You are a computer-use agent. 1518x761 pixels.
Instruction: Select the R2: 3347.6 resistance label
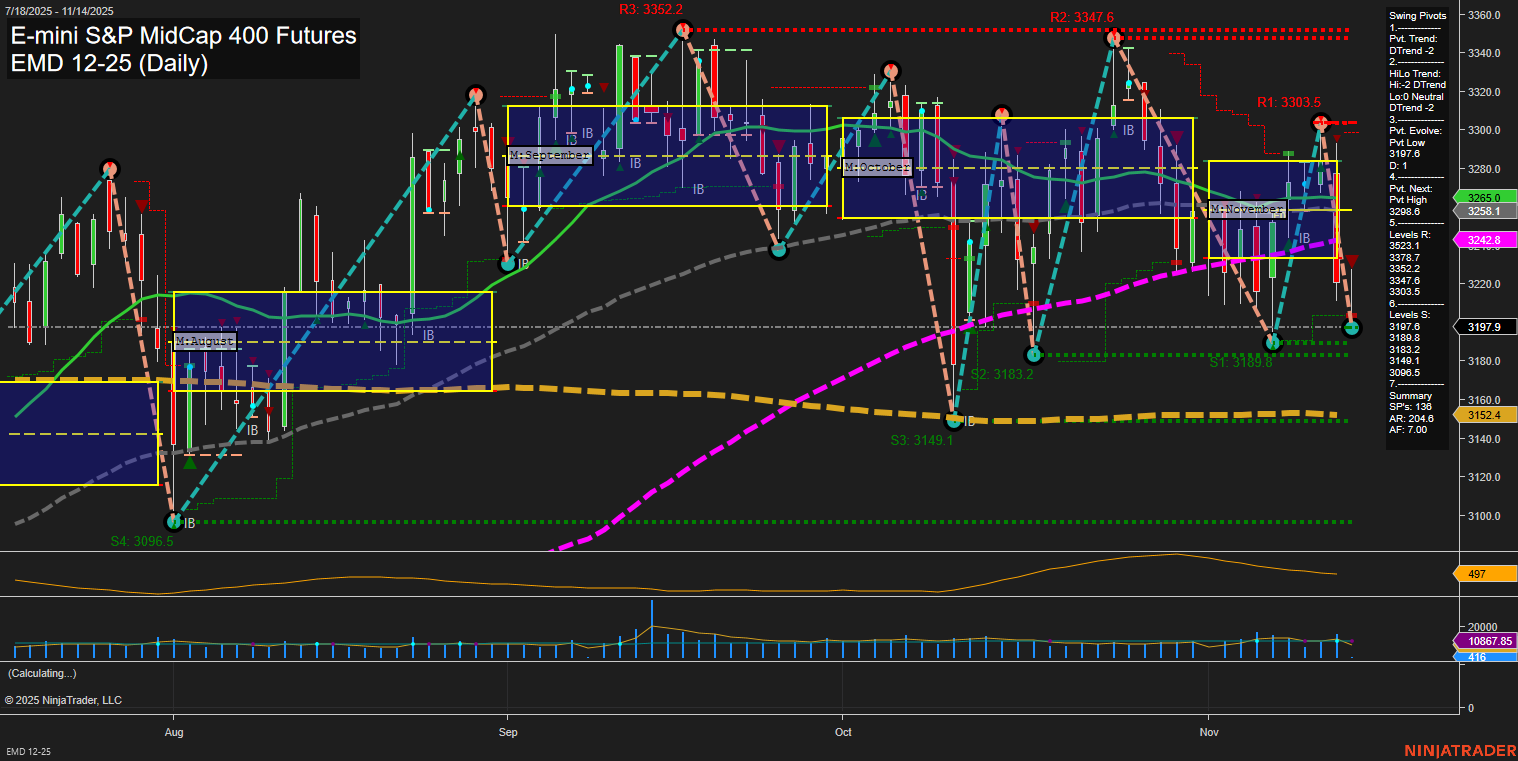[x=1082, y=17]
